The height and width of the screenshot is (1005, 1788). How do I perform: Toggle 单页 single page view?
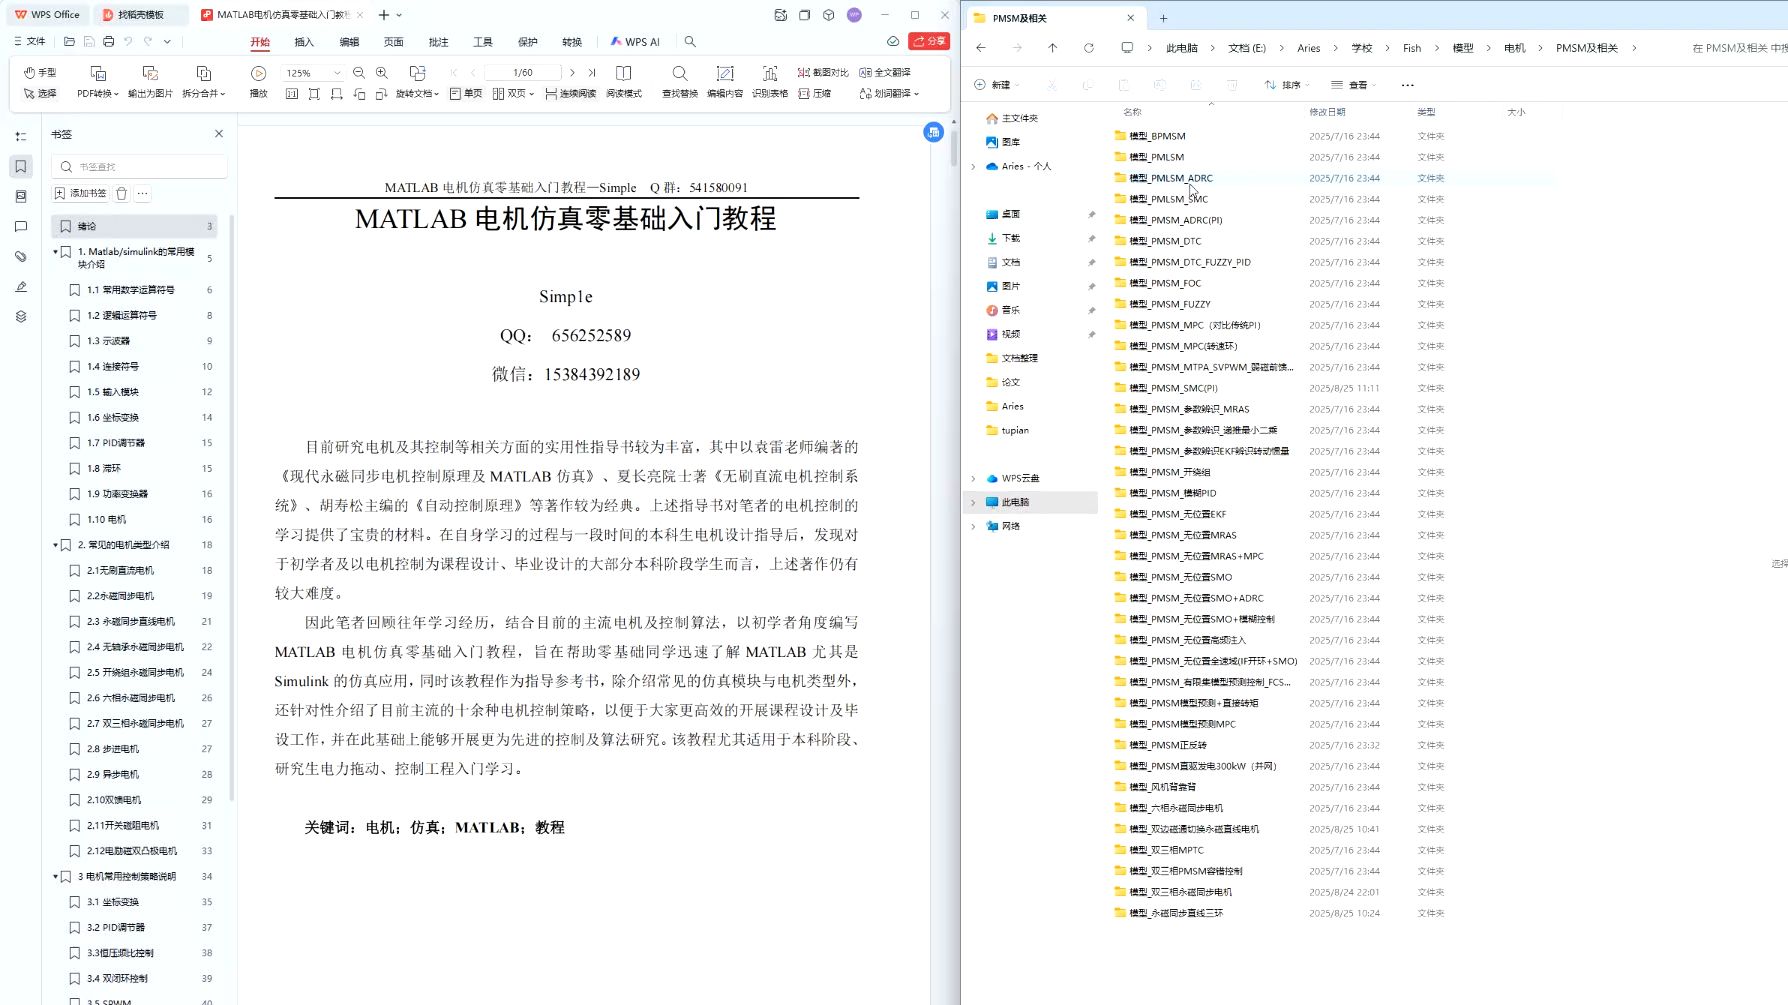(x=467, y=92)
